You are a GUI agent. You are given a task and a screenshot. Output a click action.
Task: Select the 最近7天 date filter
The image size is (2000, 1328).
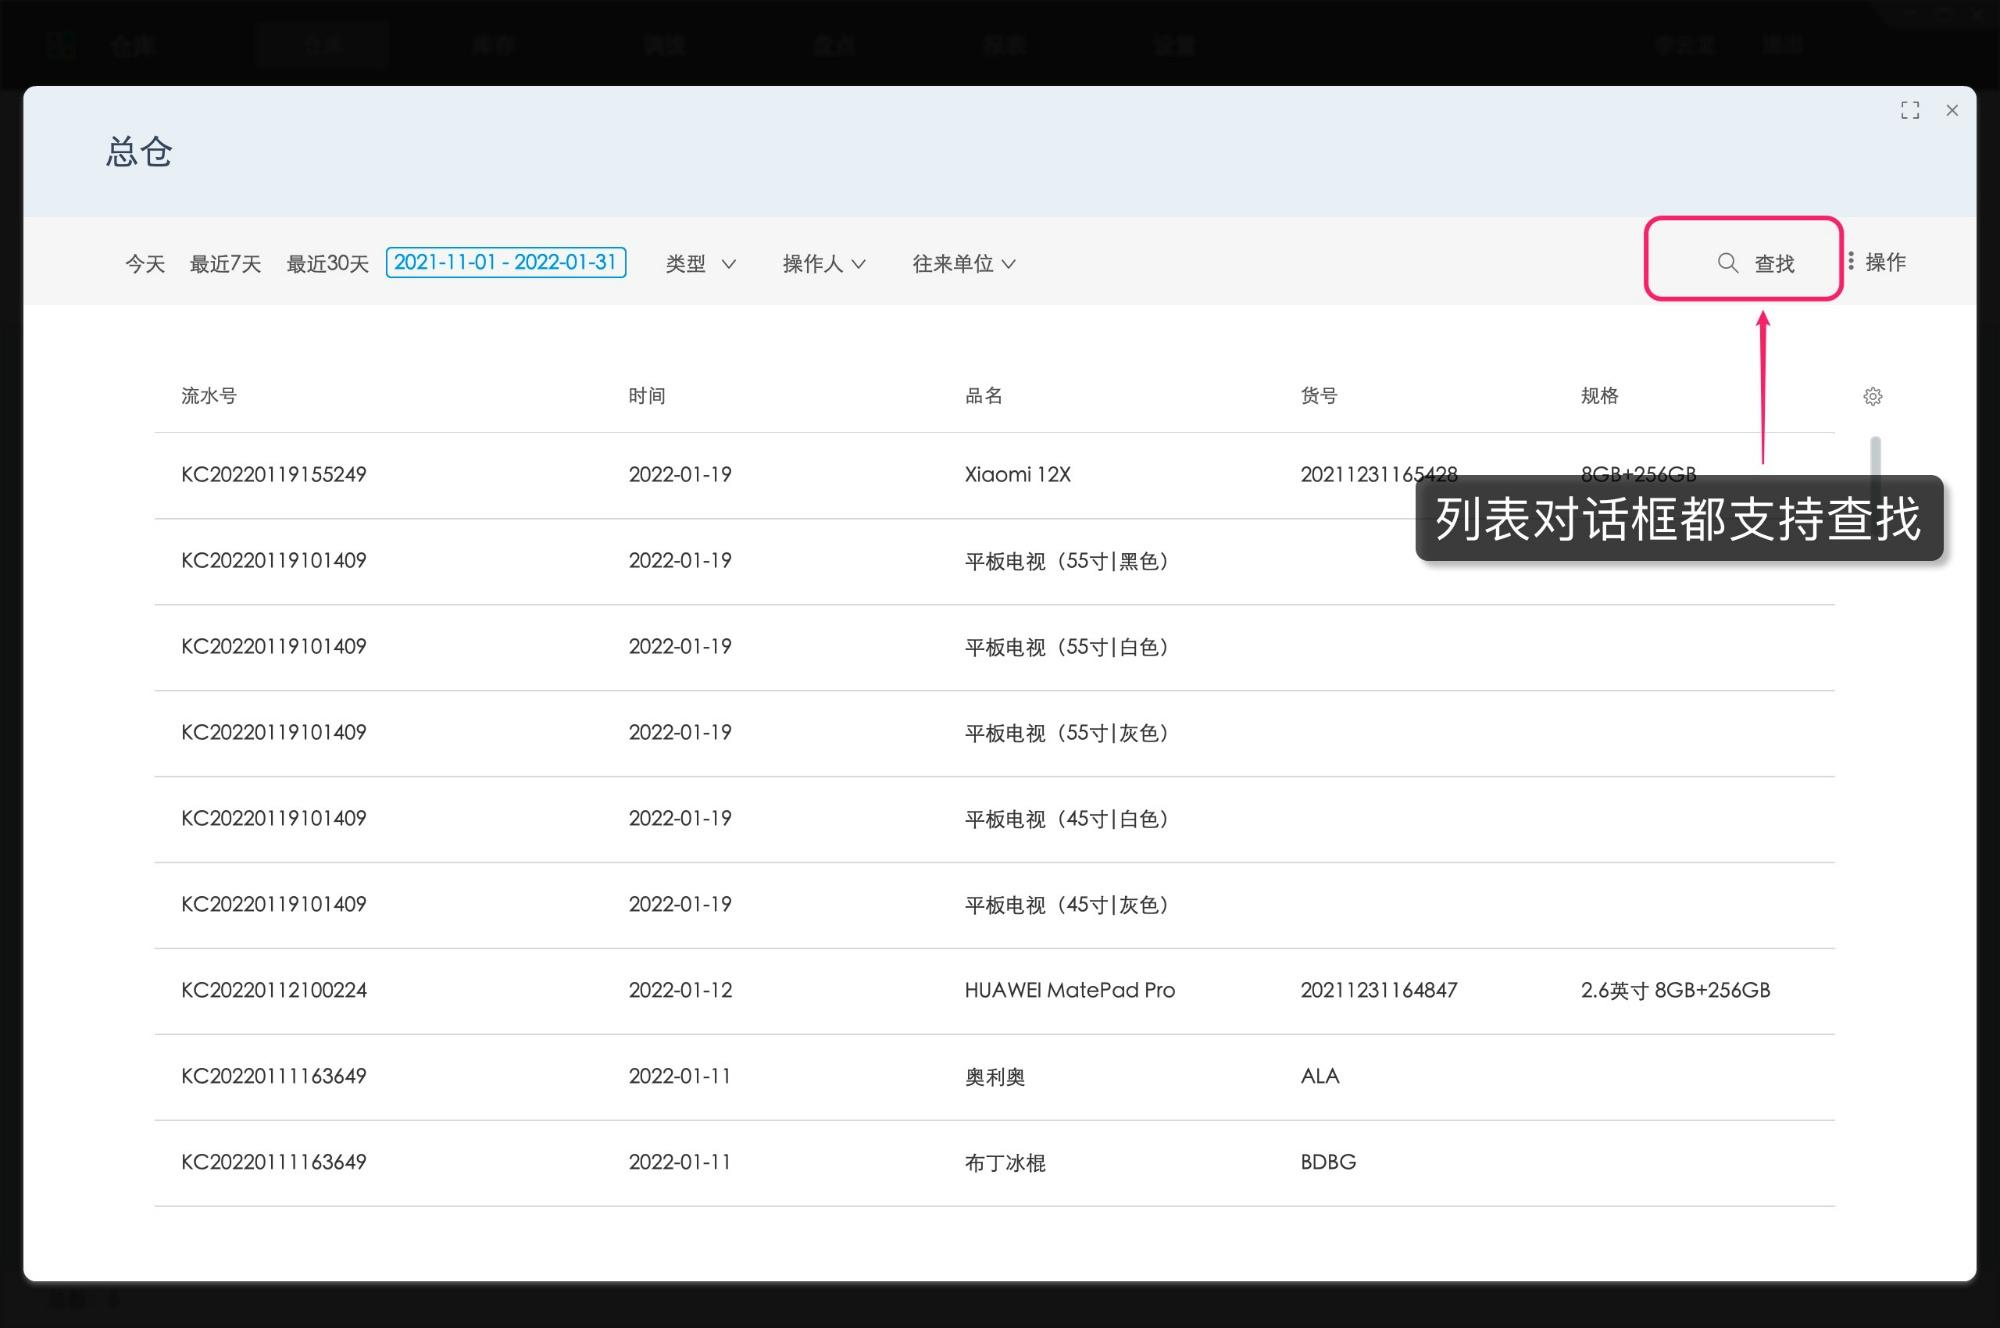pyautogui.click(x=225, y=264)
